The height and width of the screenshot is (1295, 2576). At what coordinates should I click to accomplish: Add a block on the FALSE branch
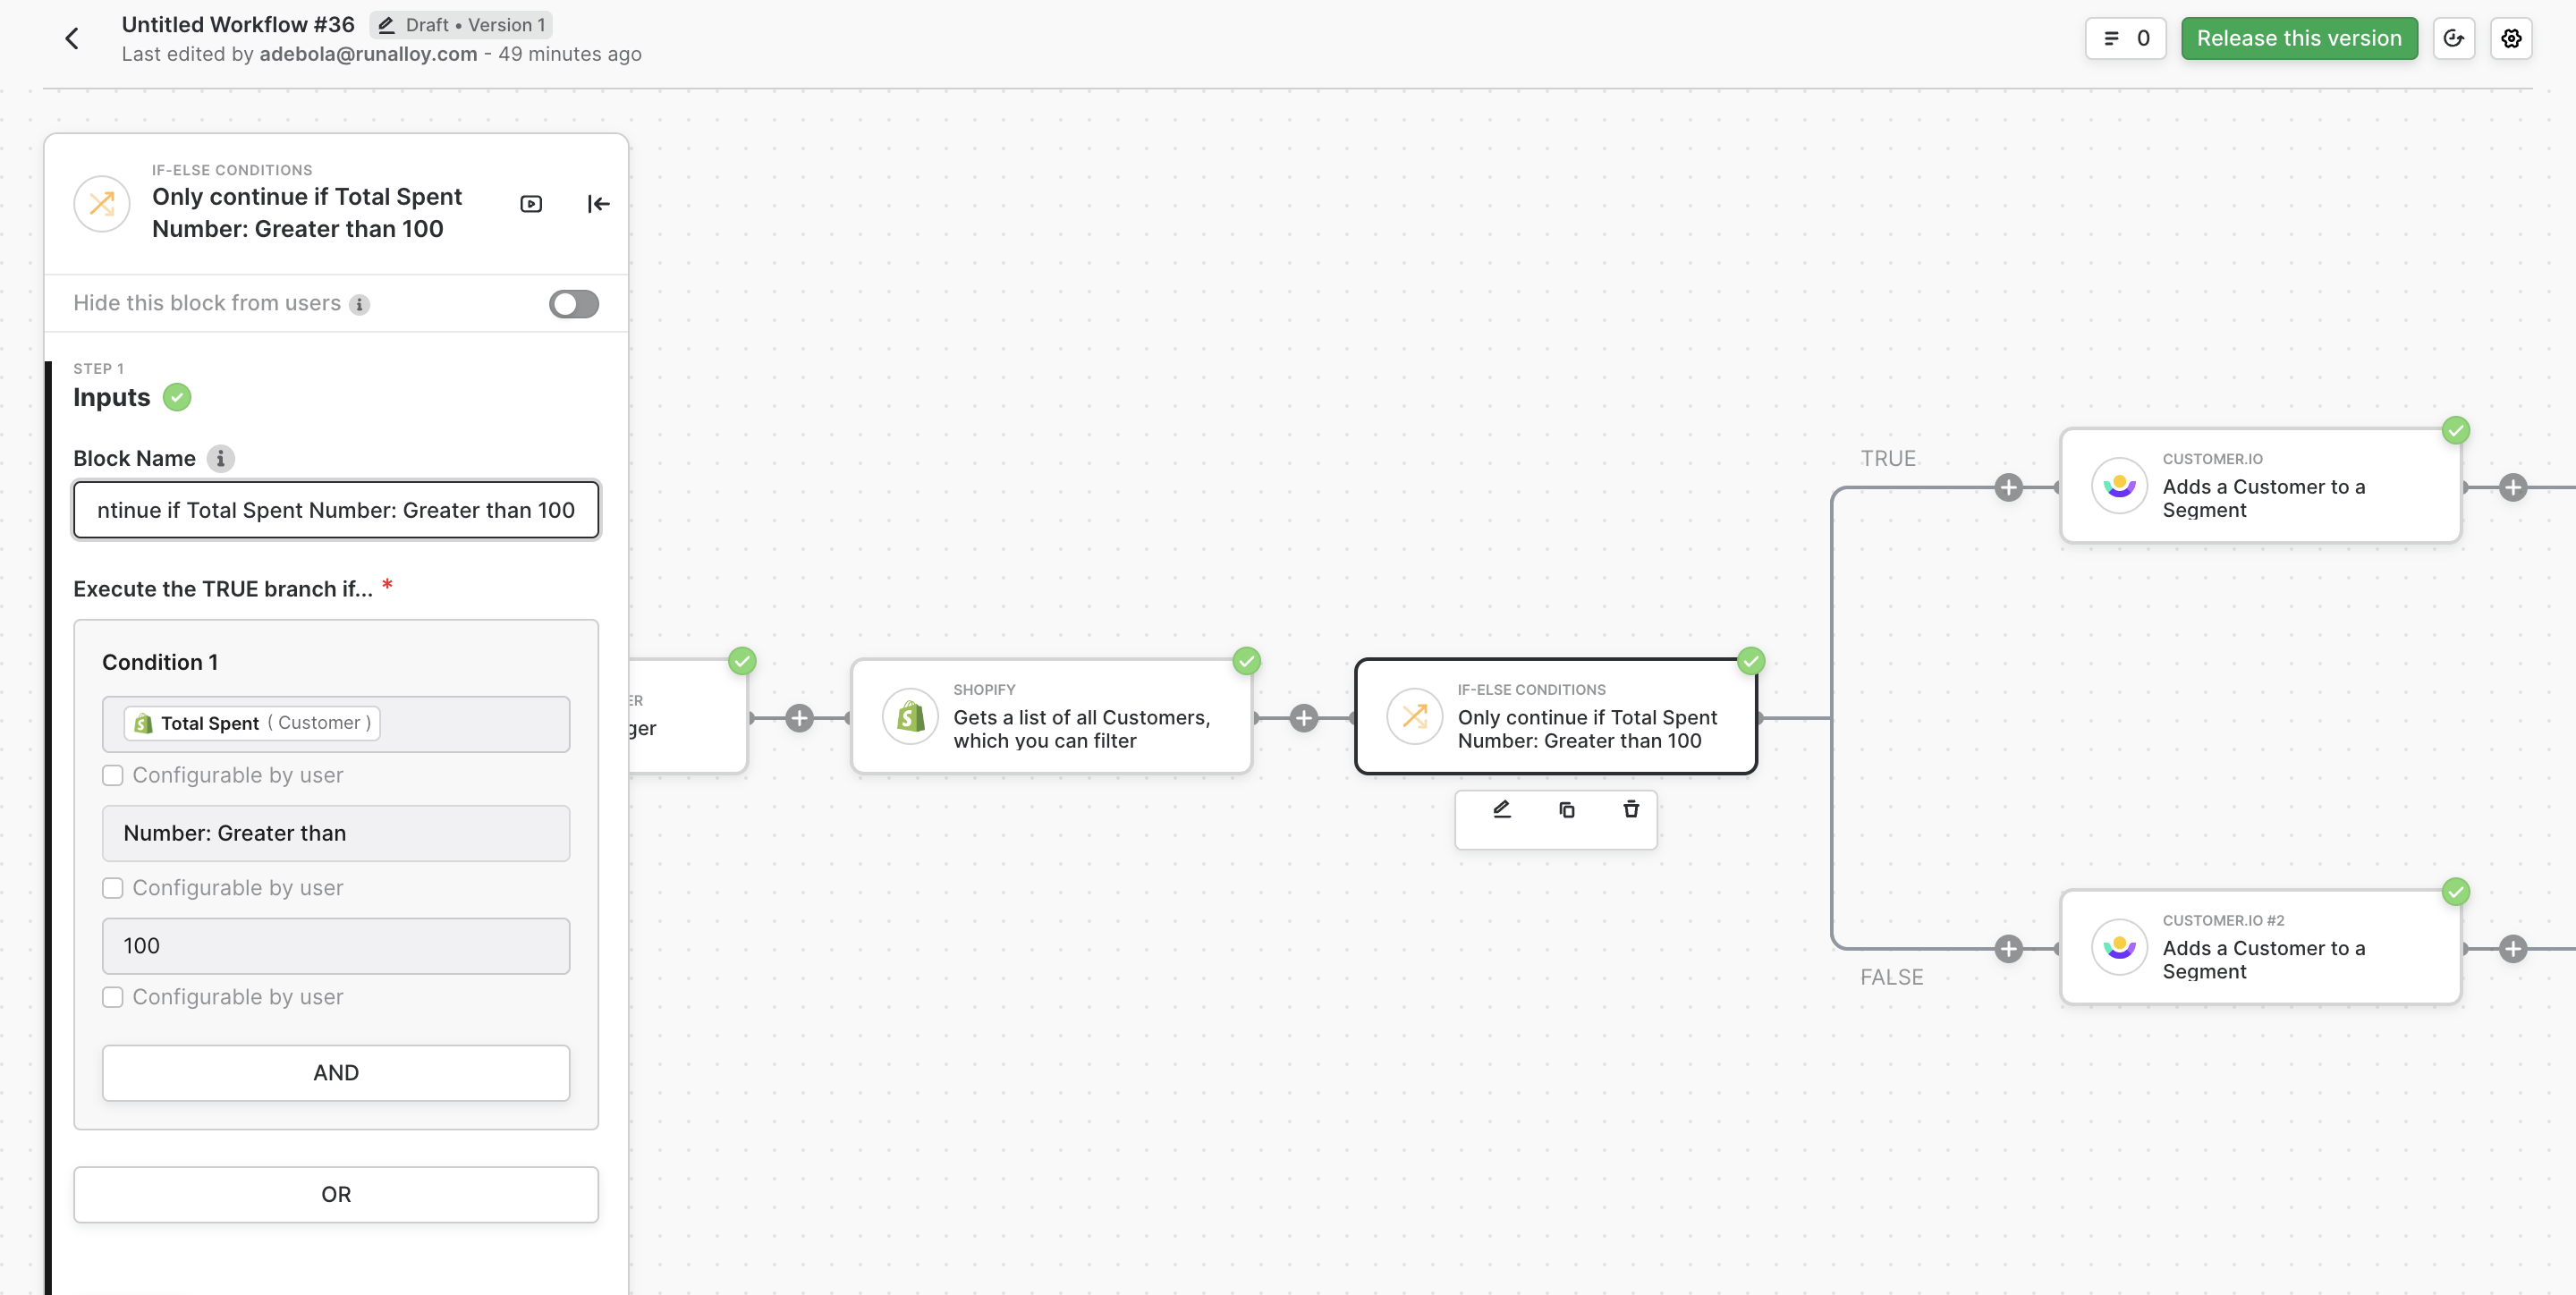(2009, 949)
